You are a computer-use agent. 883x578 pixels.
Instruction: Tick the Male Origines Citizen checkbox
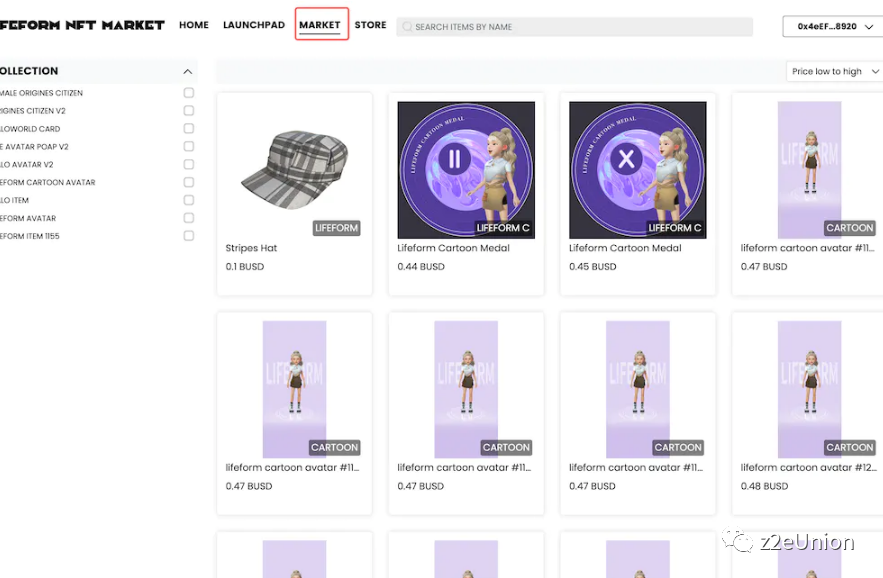coord(189,93)
